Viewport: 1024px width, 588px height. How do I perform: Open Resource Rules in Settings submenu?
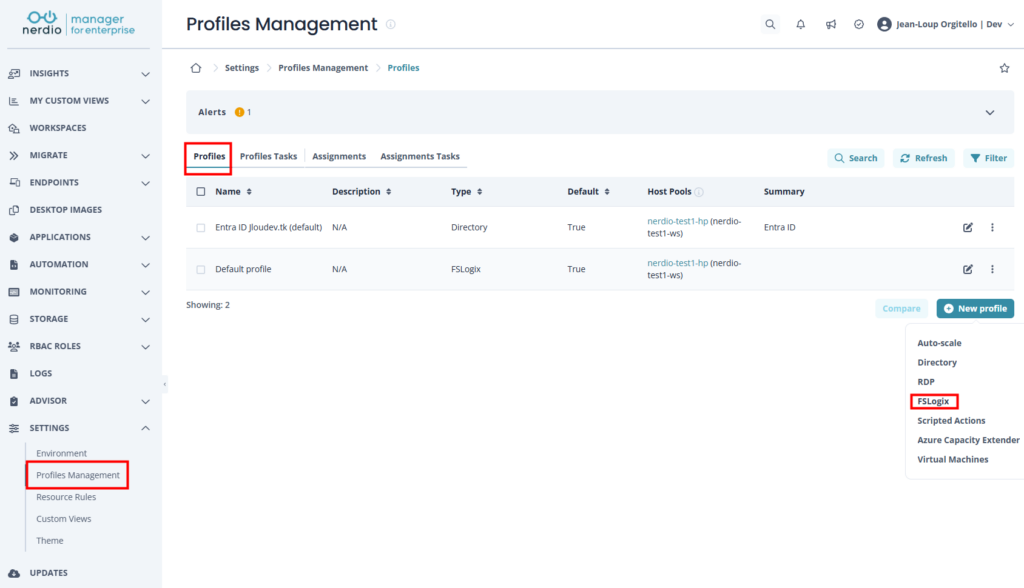(66, 497)
